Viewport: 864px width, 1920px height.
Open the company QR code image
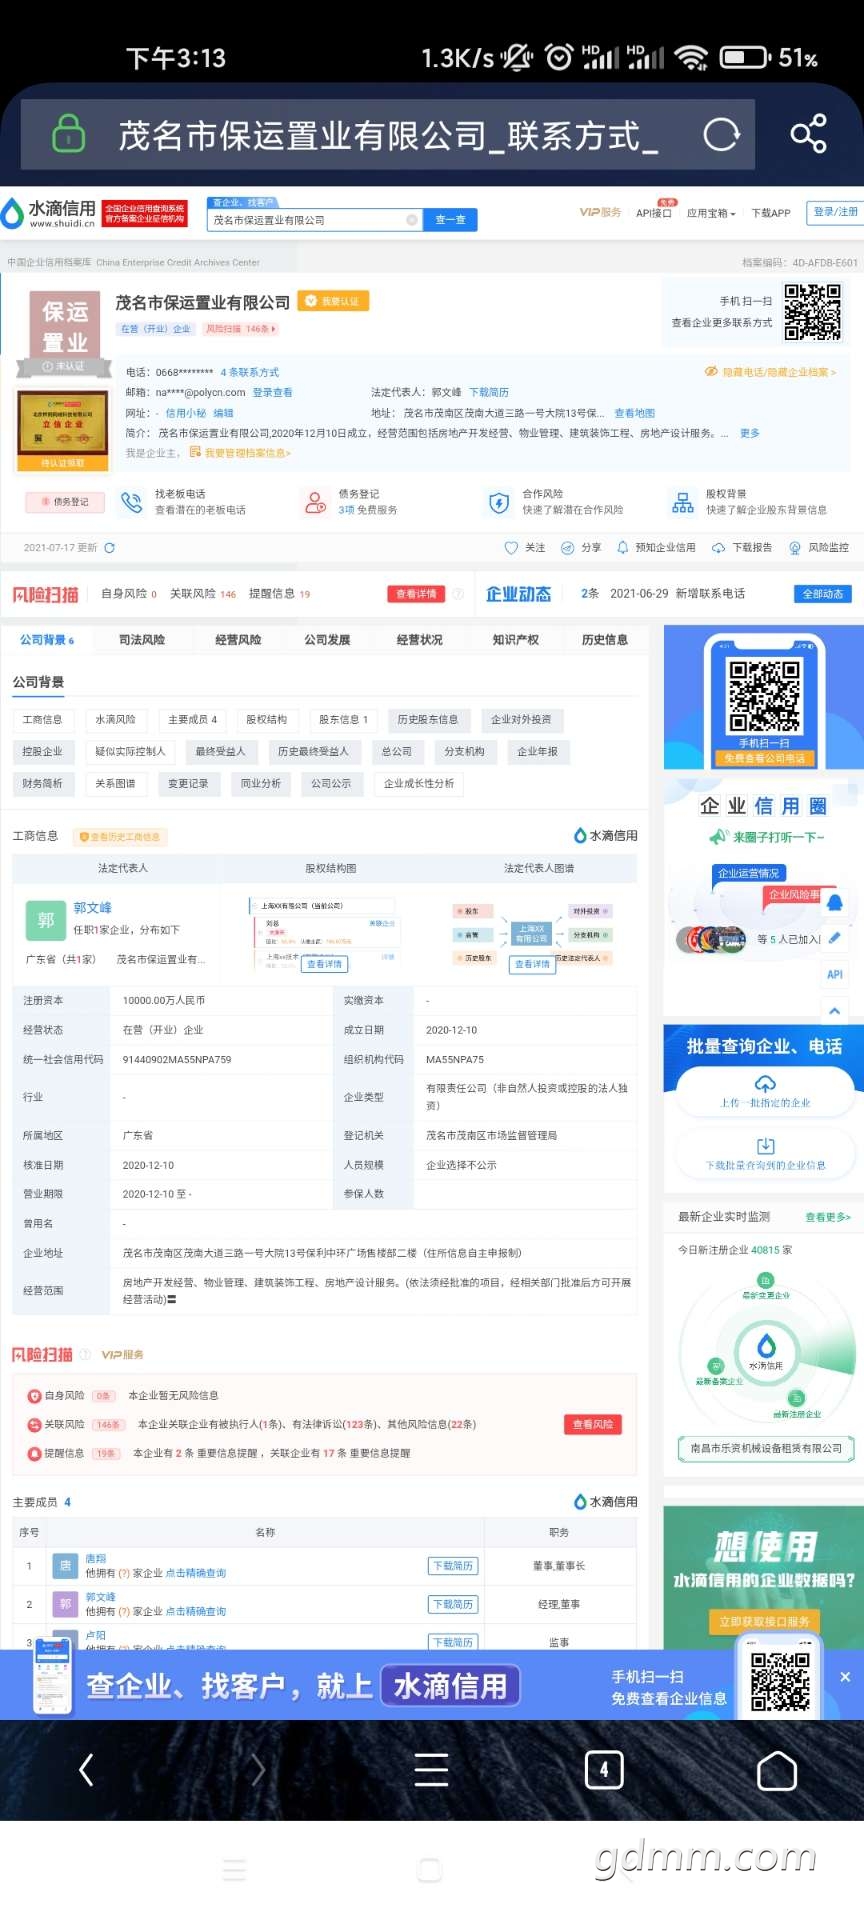(812, 312)
